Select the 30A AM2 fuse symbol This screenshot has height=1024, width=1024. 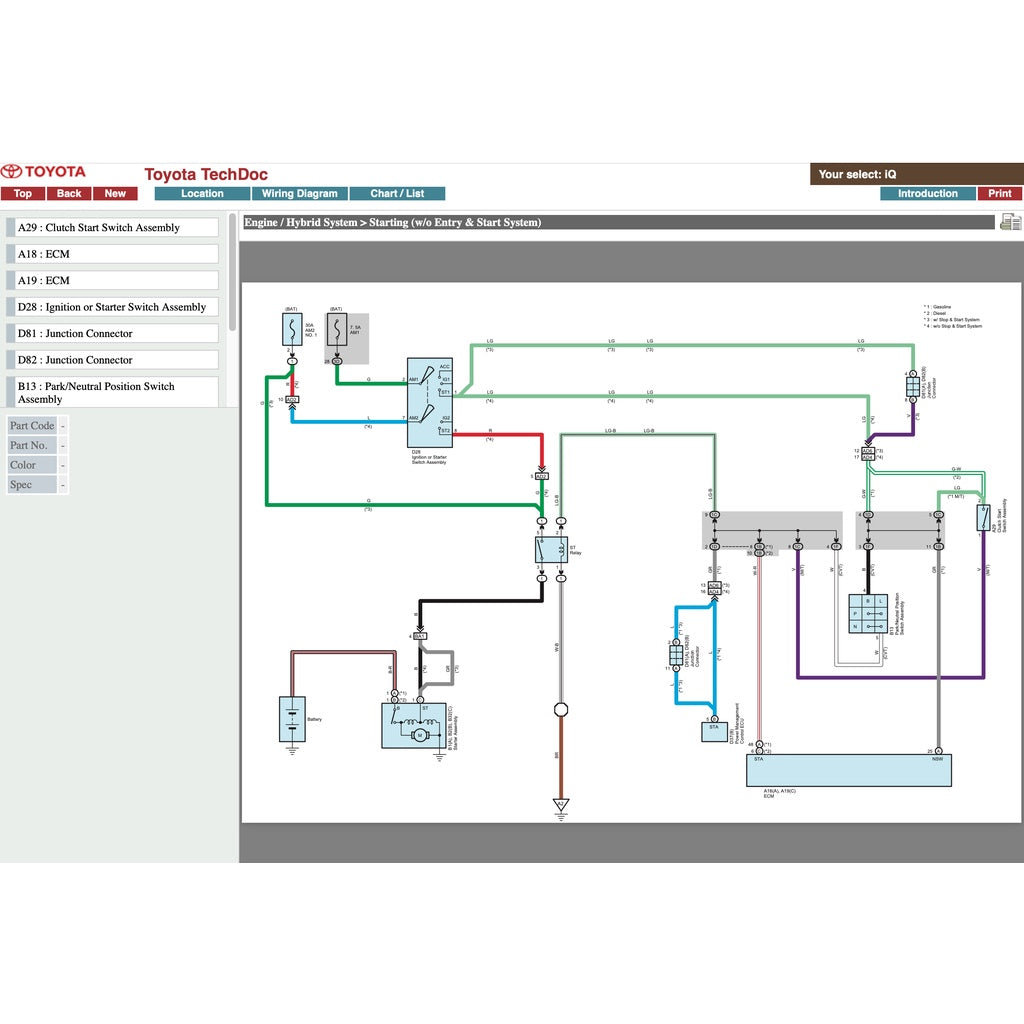pyautogui.click(x=292, y=329)
